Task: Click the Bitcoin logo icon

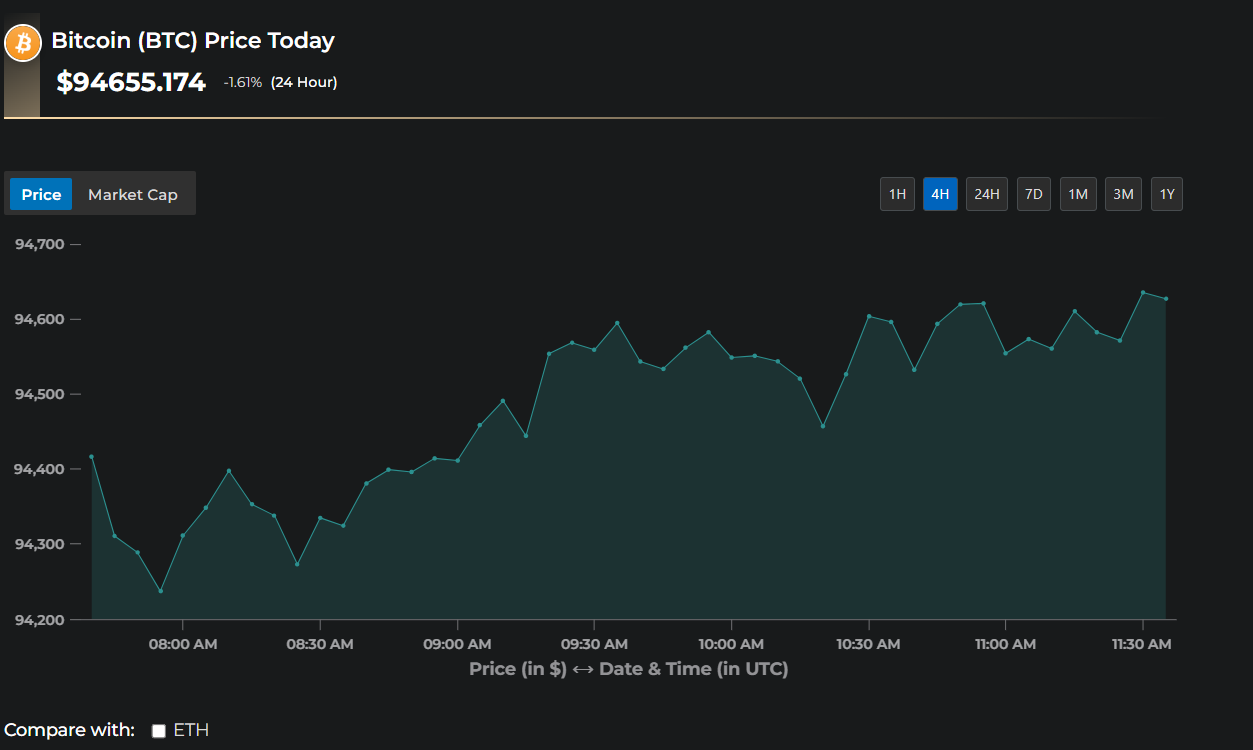Action: point(22,44)
